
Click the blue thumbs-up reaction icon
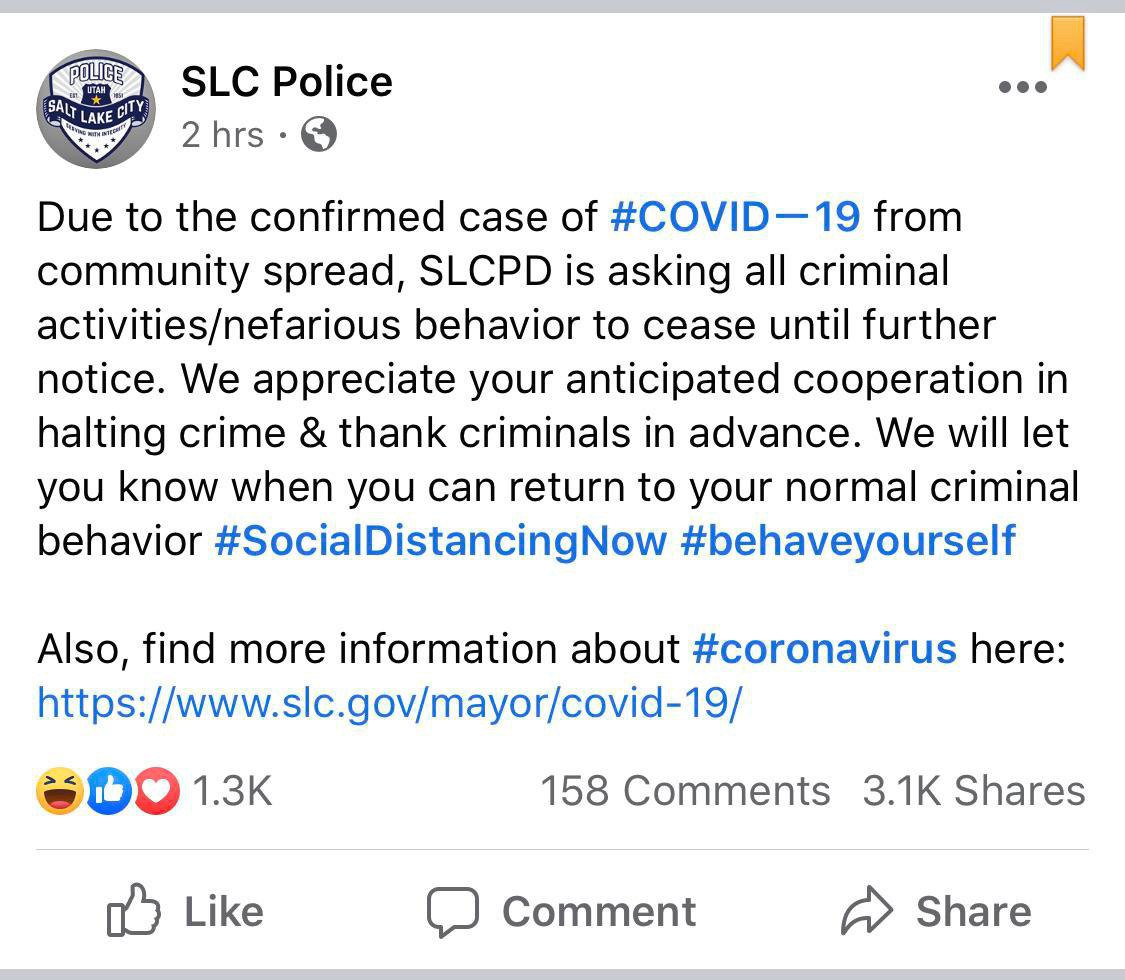[109, 792]
